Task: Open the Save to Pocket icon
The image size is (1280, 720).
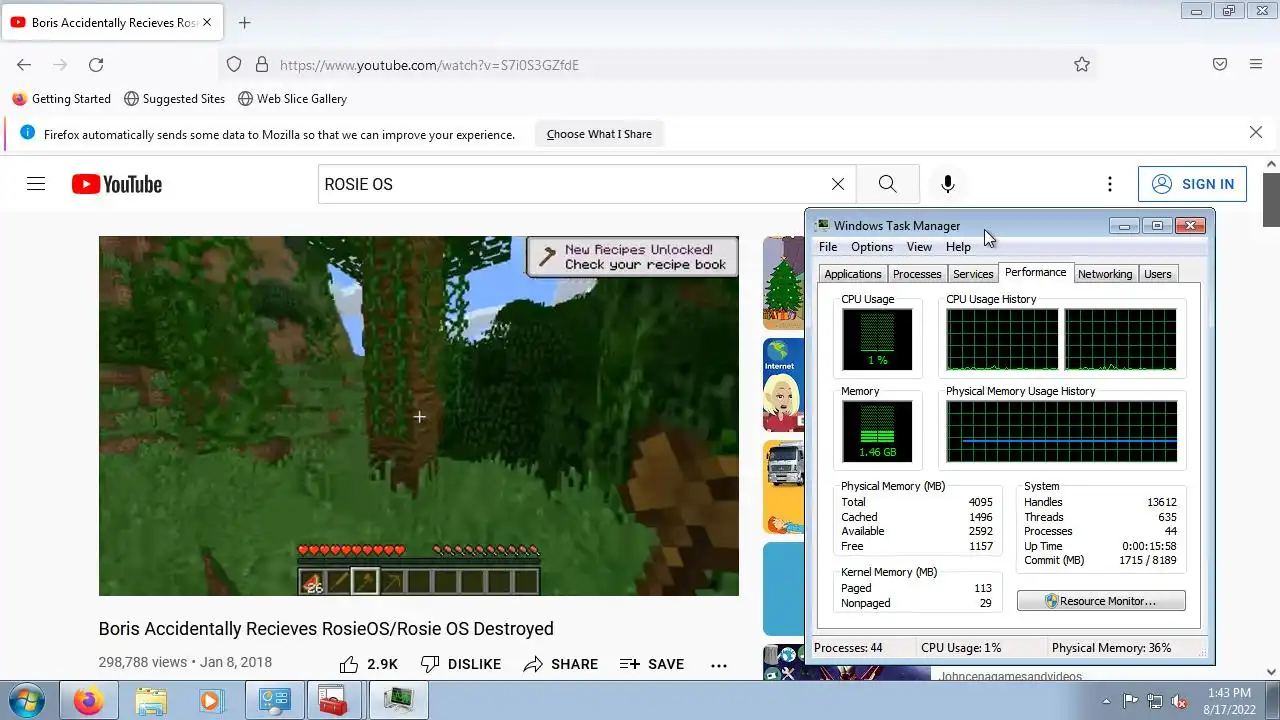Action: pos(1220,65)
